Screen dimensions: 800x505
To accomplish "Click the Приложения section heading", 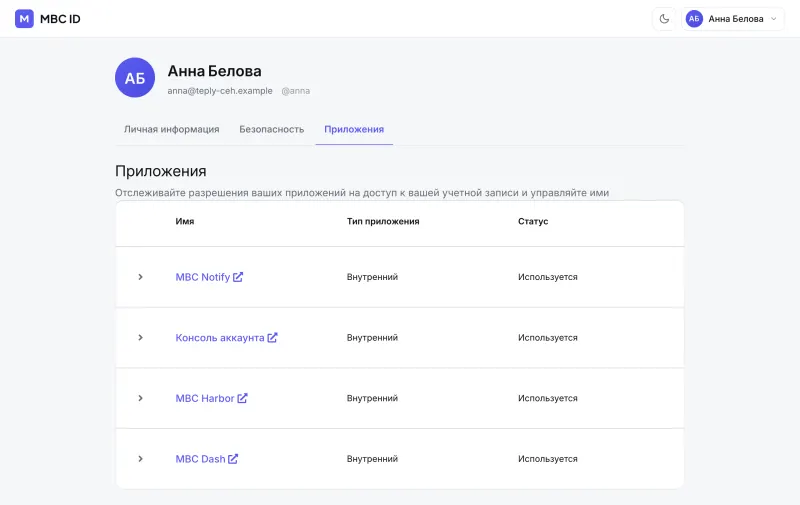I will [161, 171].
